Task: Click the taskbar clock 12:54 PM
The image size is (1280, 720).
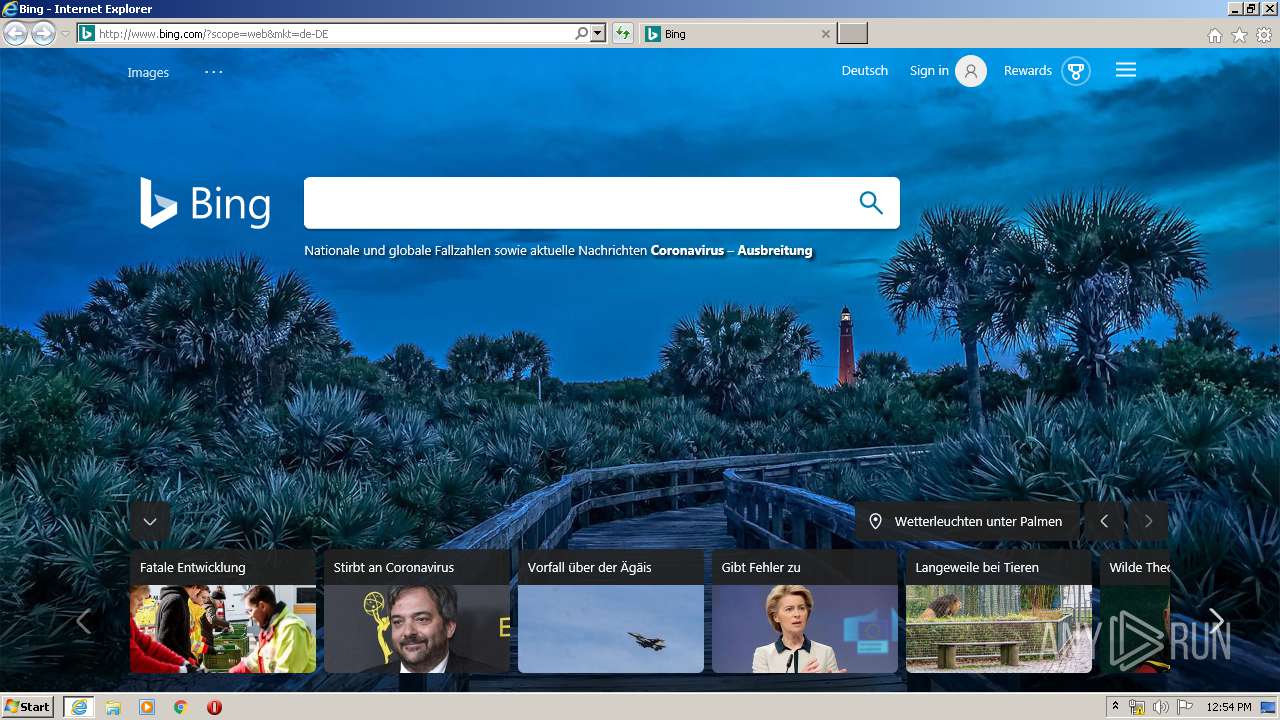Action: click(1229, 707)
